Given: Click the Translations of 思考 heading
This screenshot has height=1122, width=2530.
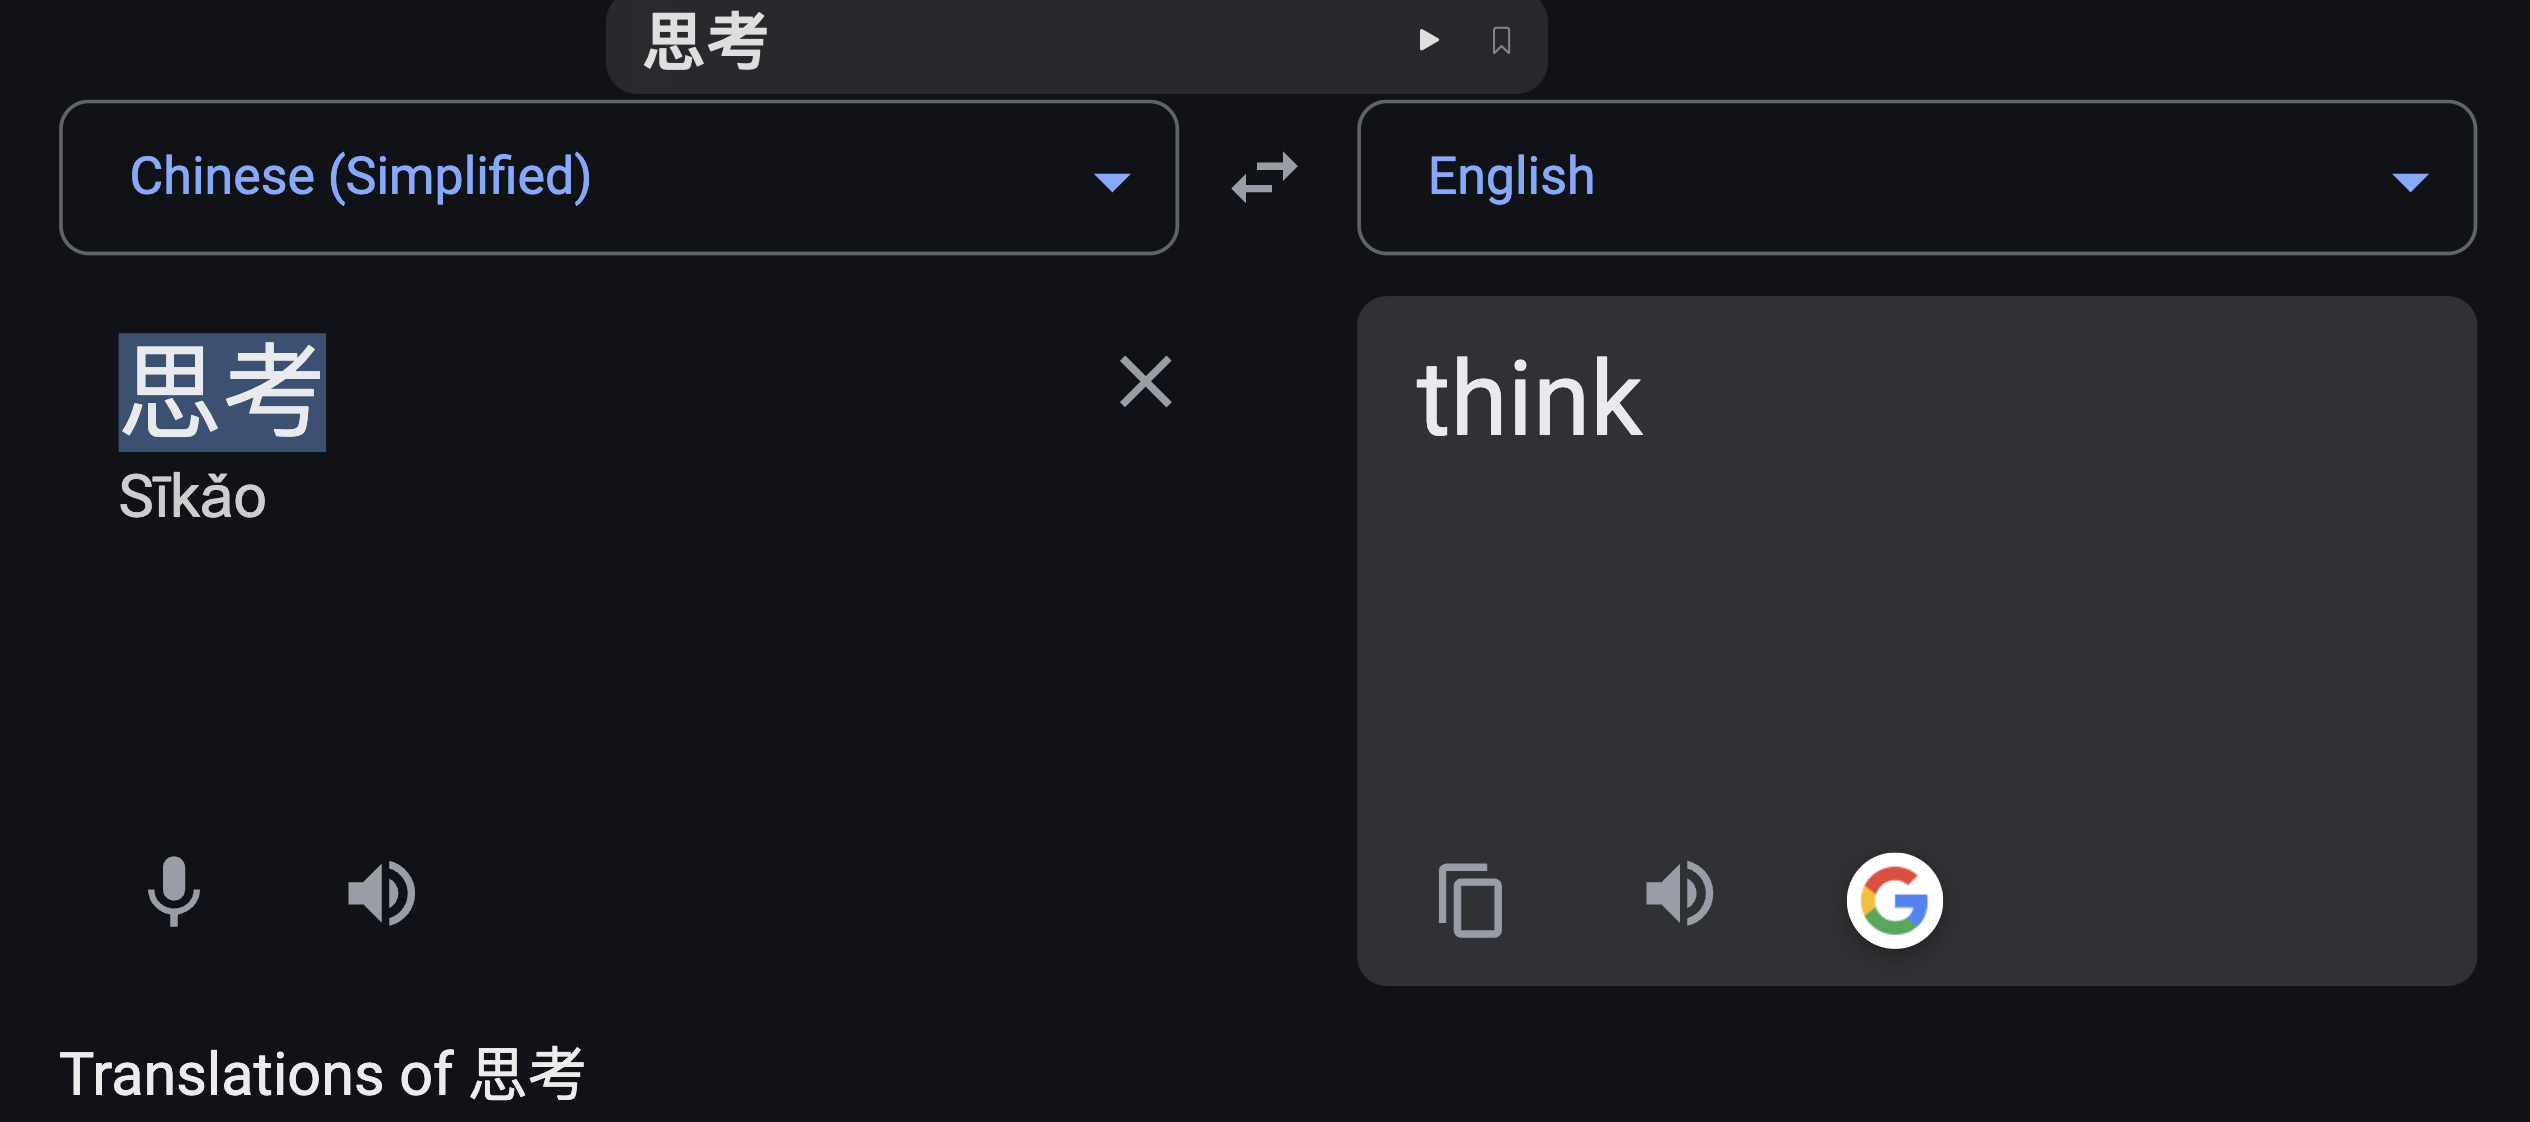Looking at the screenshot, I should tap(324, 1073).
